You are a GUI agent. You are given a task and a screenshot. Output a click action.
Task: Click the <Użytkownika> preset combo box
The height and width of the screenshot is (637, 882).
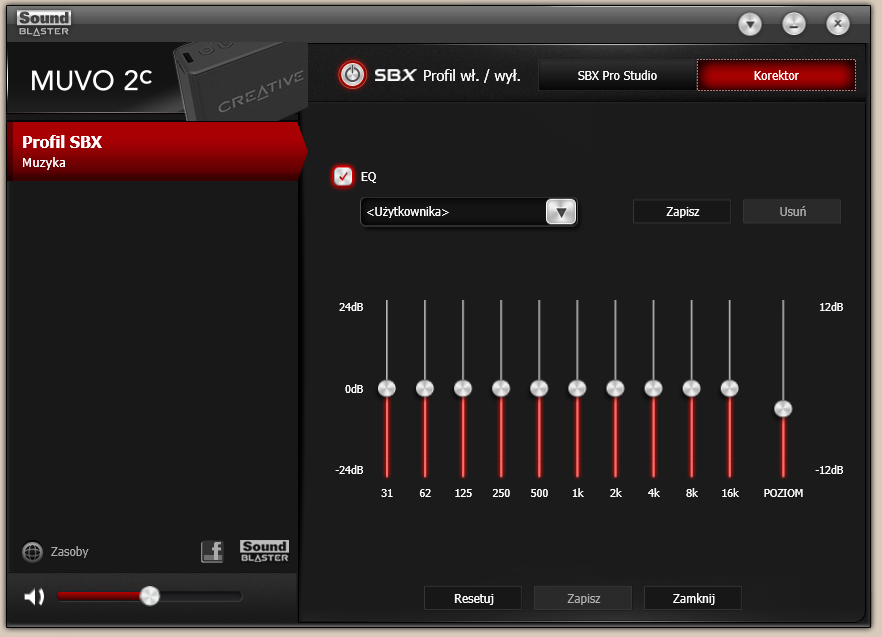(x=469, y=212)
